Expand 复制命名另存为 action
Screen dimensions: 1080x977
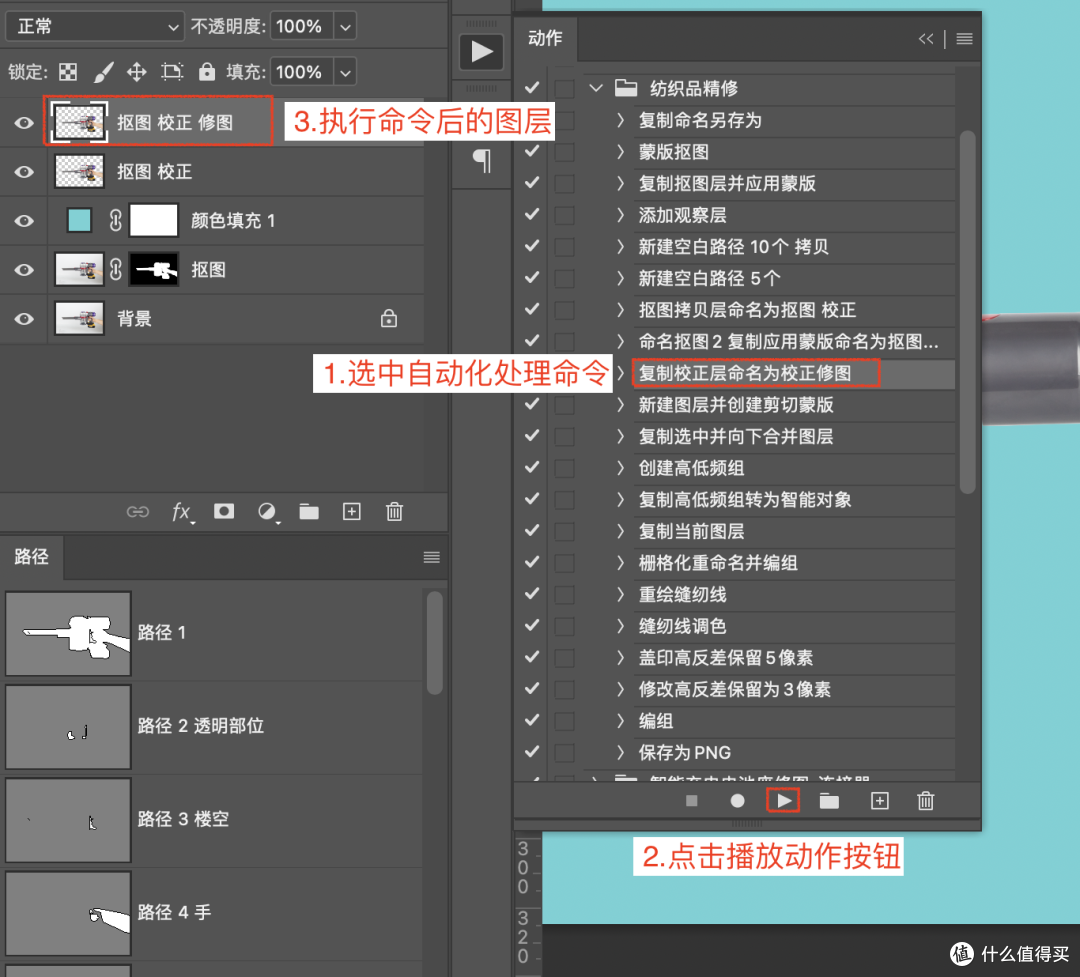(621, 120)
